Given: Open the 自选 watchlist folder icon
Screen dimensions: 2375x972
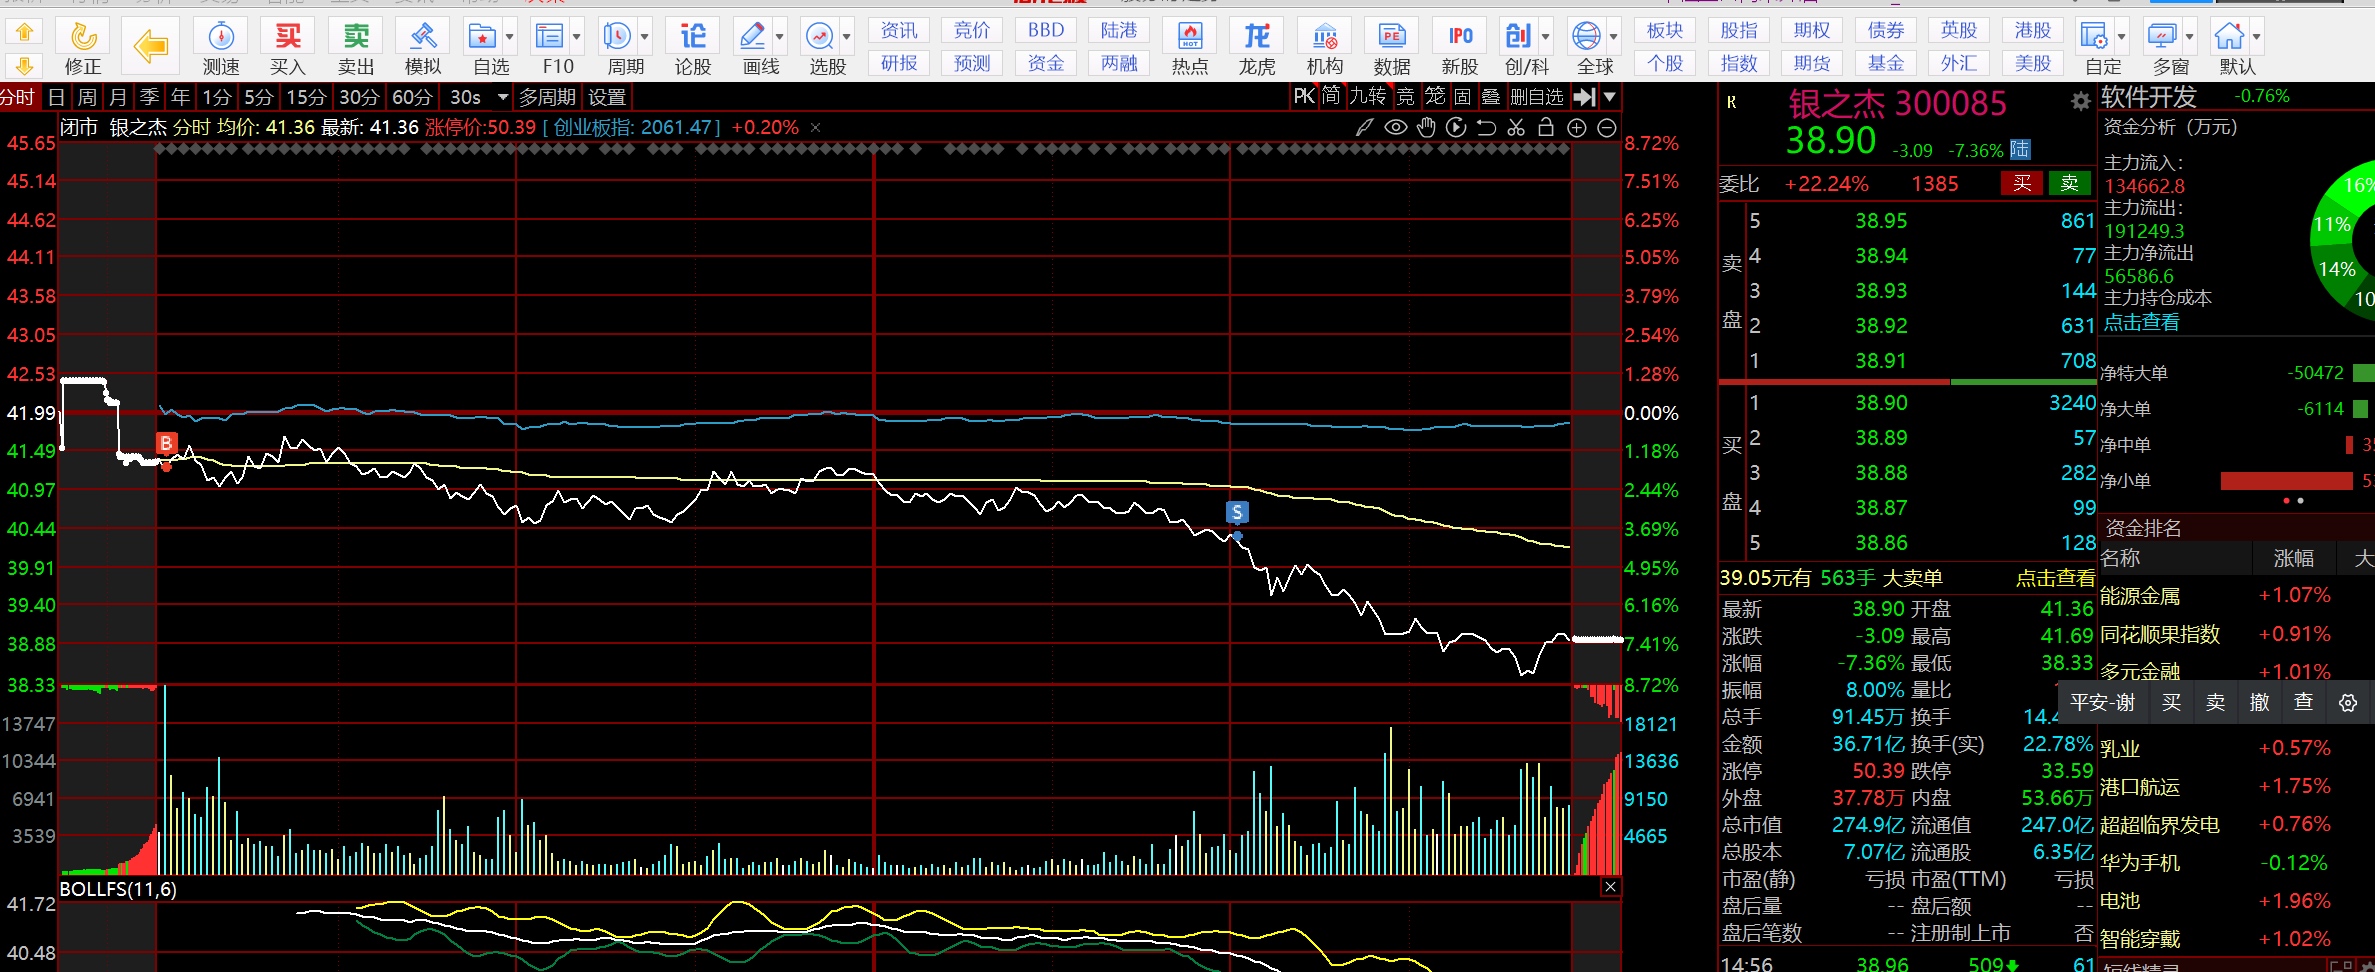Looking at the screenshot, I should [x=483, y=37].
